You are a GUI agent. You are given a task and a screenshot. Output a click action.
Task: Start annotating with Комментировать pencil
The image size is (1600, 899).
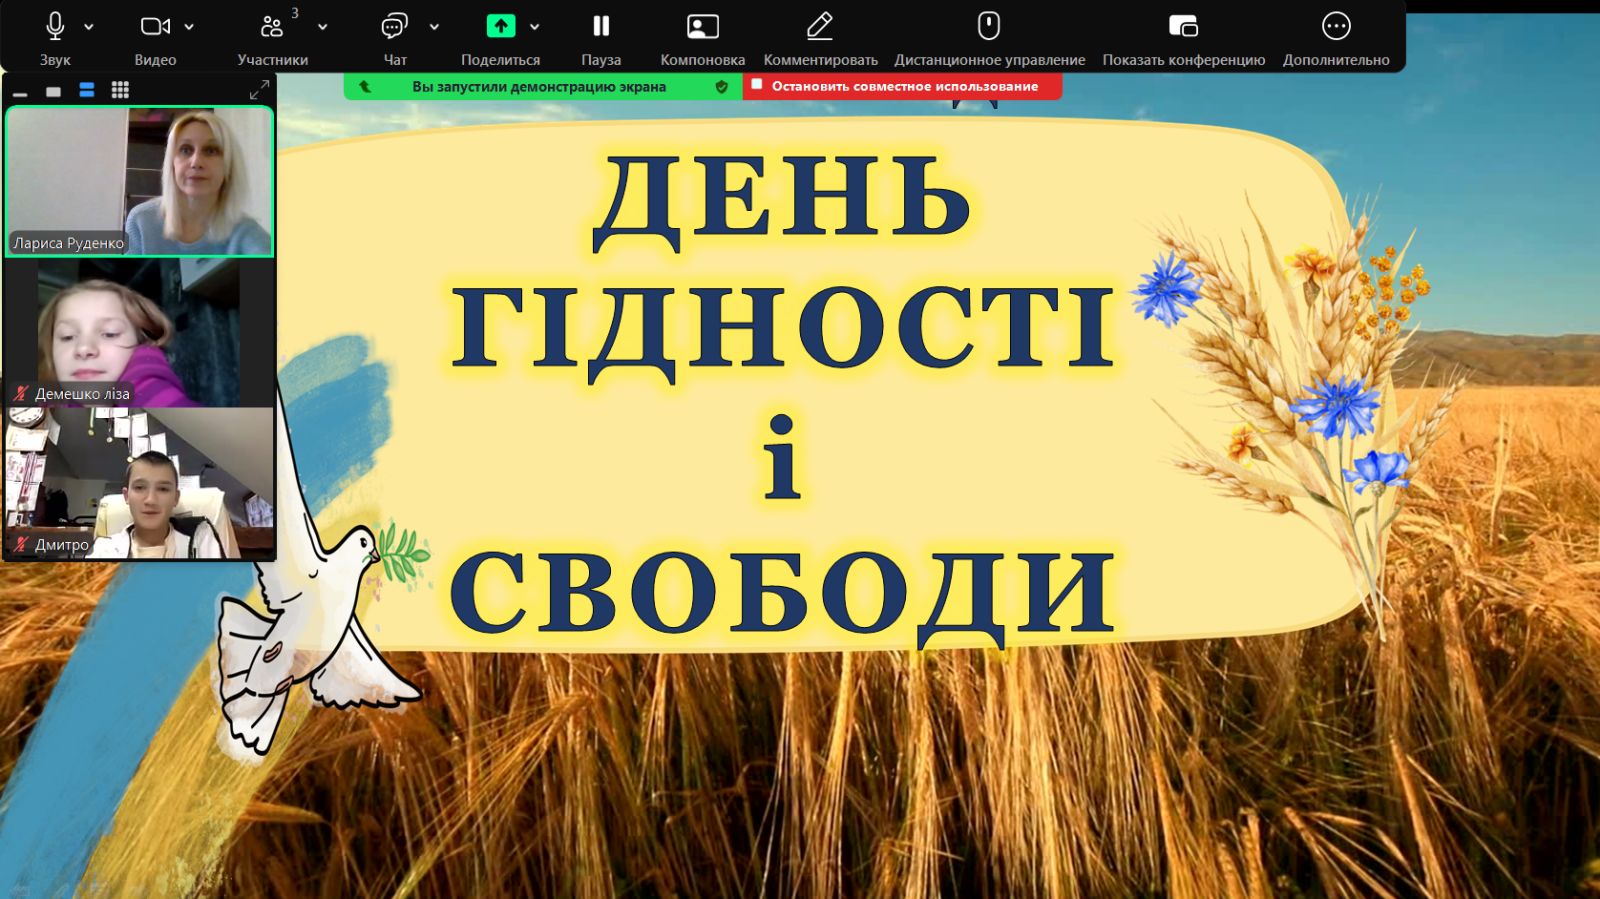(x=820, y=27)
